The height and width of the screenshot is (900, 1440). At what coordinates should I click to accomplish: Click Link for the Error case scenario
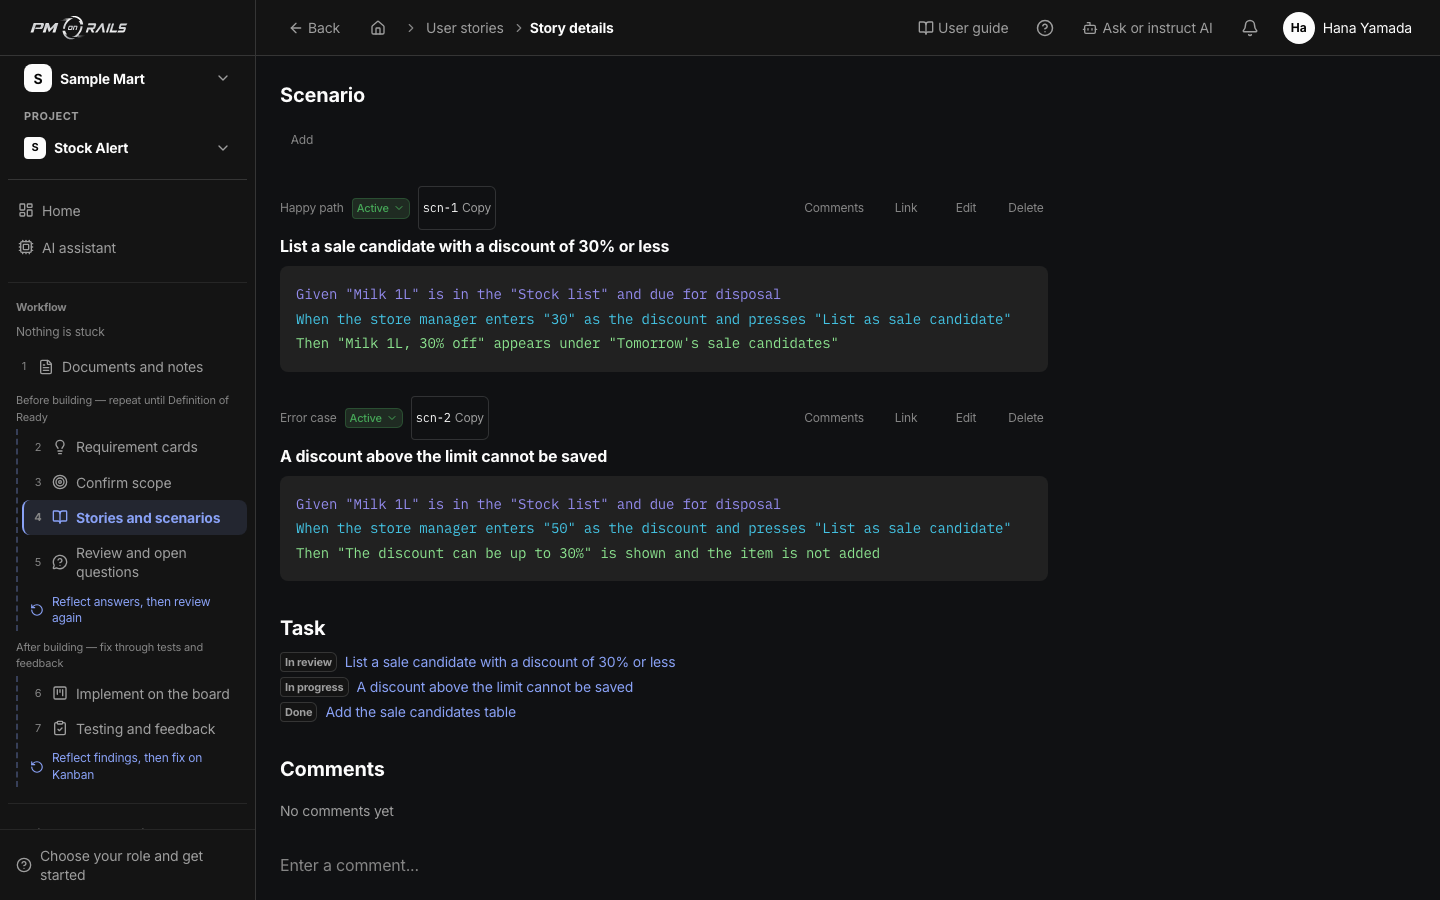click(906, 418)
